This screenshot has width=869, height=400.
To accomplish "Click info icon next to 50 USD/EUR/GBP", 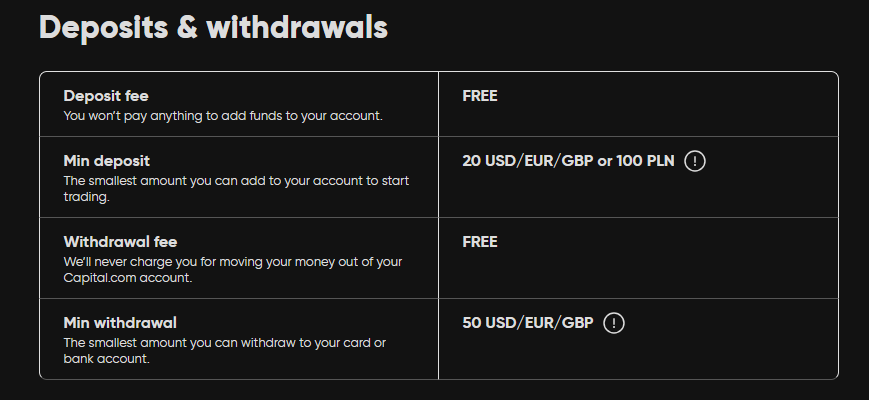I will [x=614, y=323].
